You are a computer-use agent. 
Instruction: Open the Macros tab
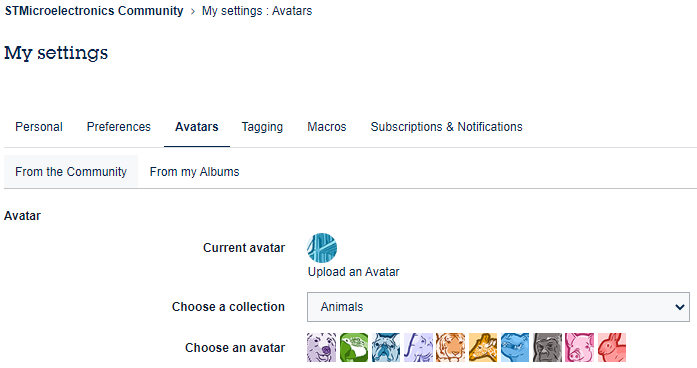tap(327, 127)
